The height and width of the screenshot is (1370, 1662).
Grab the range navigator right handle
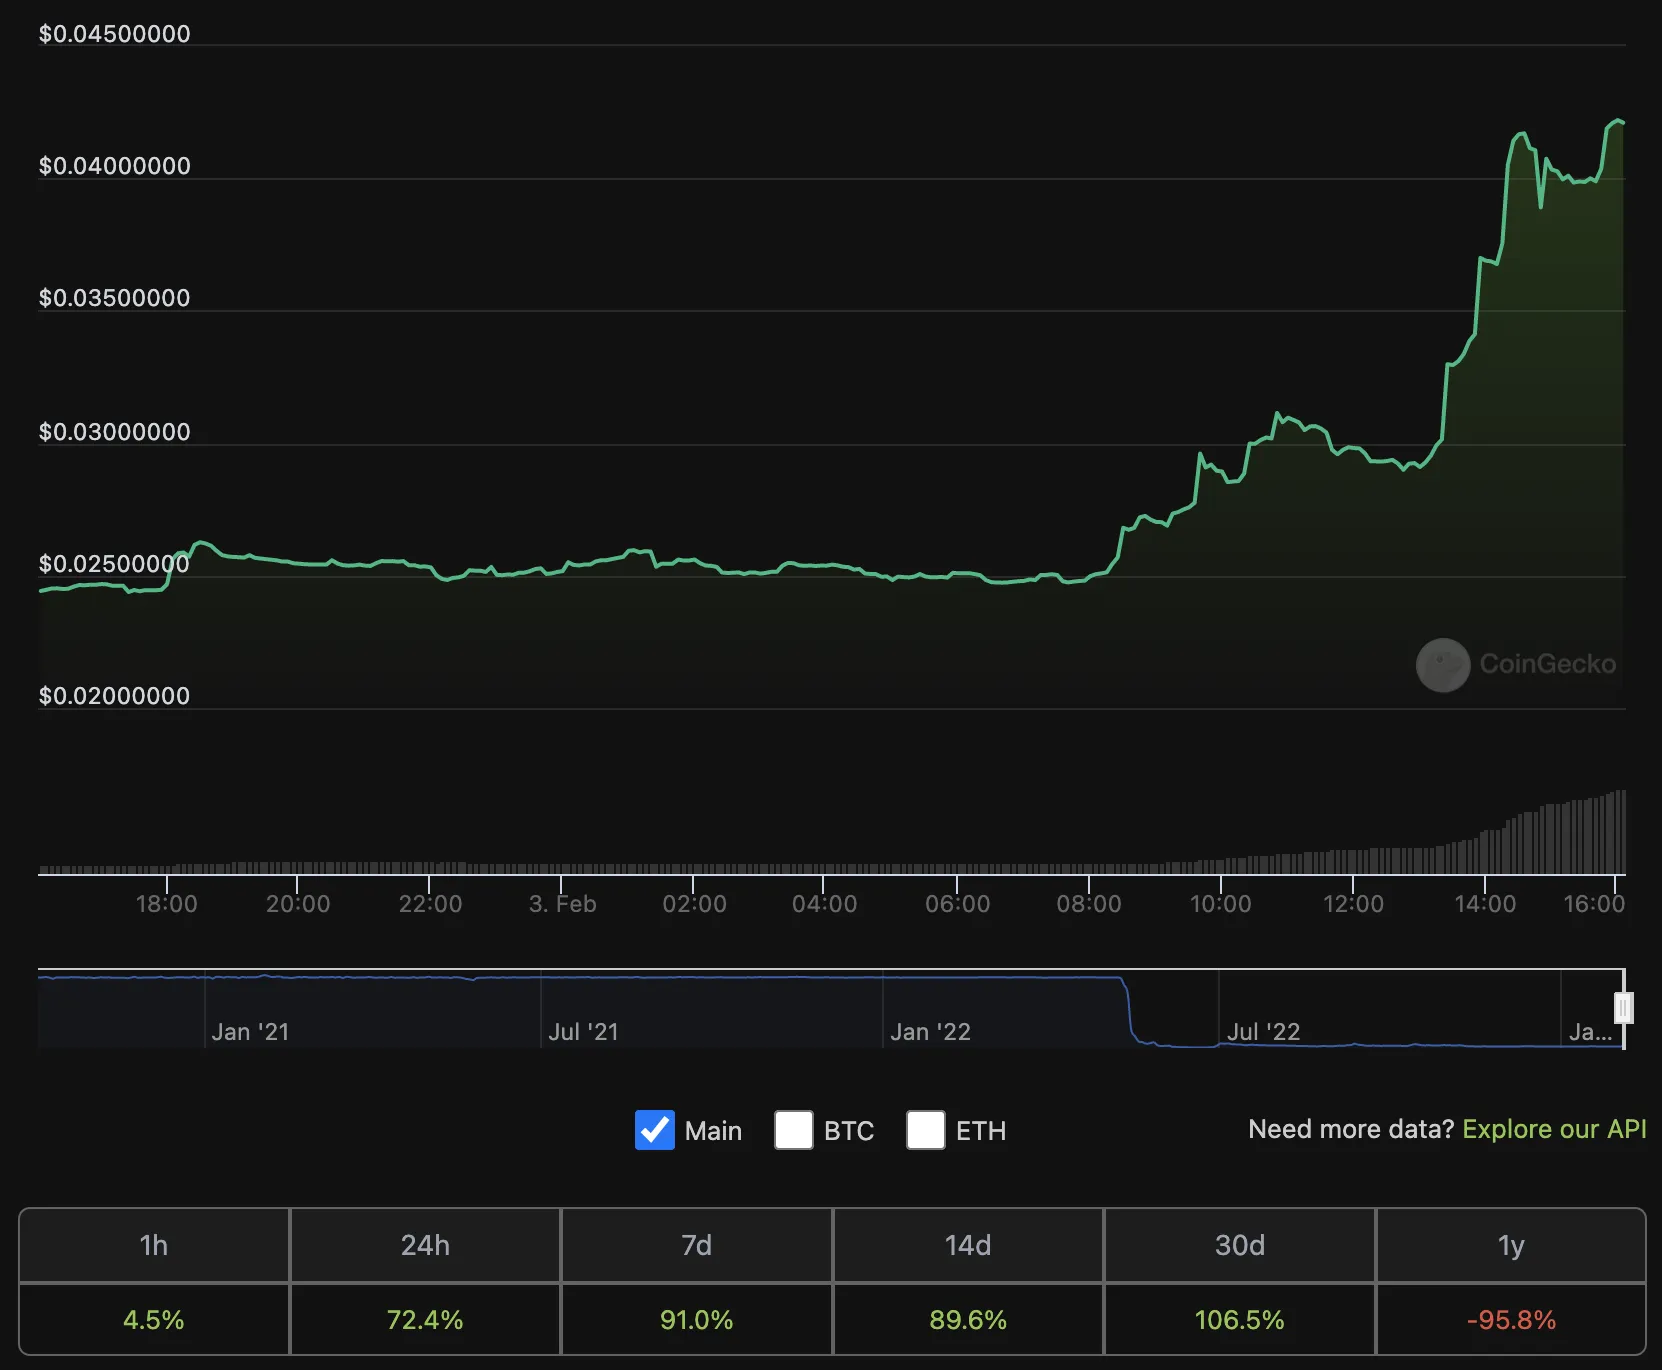(1624, 1008)
